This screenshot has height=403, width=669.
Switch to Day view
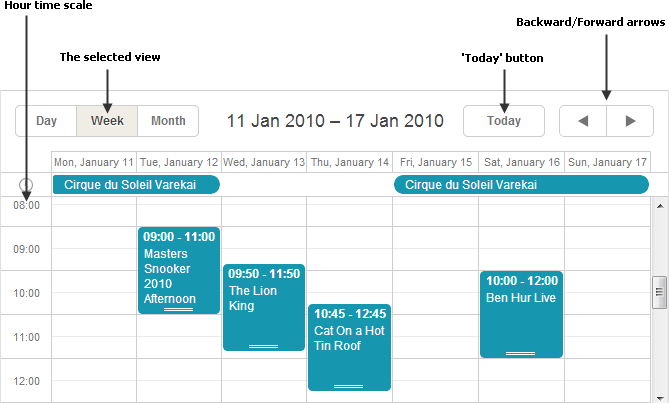coord(46,121)
